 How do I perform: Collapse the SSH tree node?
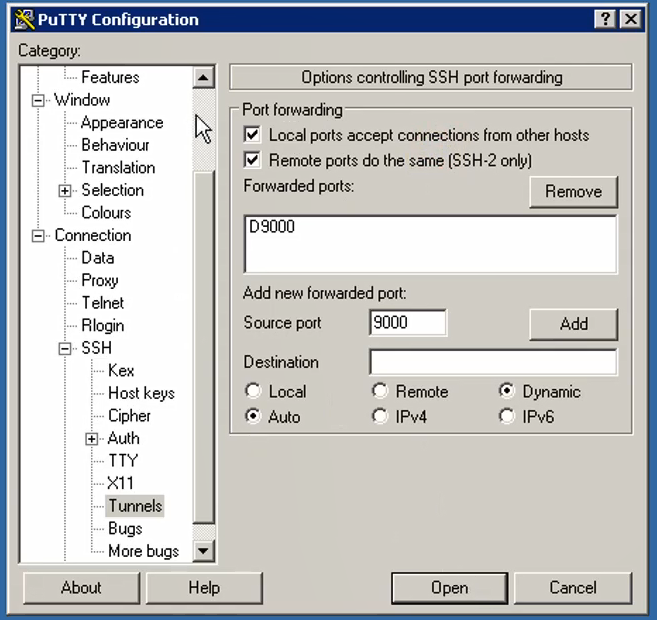click(x=65, y=349)
